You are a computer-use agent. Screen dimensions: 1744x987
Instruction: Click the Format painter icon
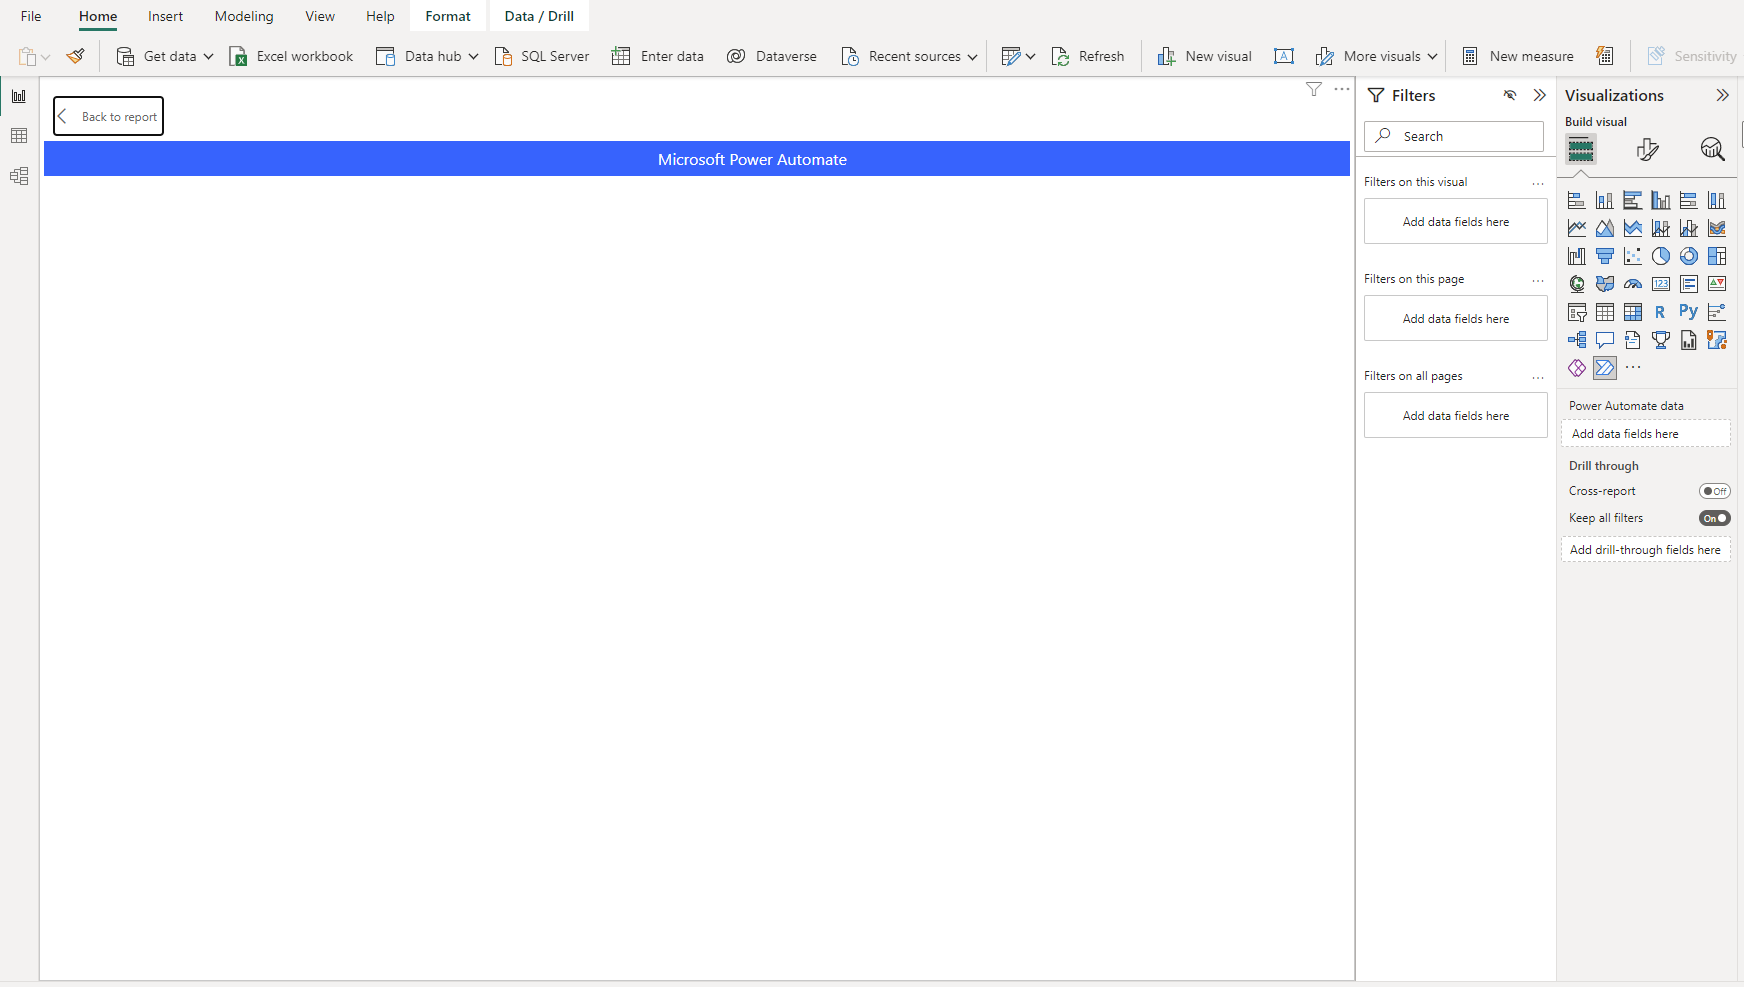click(76, 56)
